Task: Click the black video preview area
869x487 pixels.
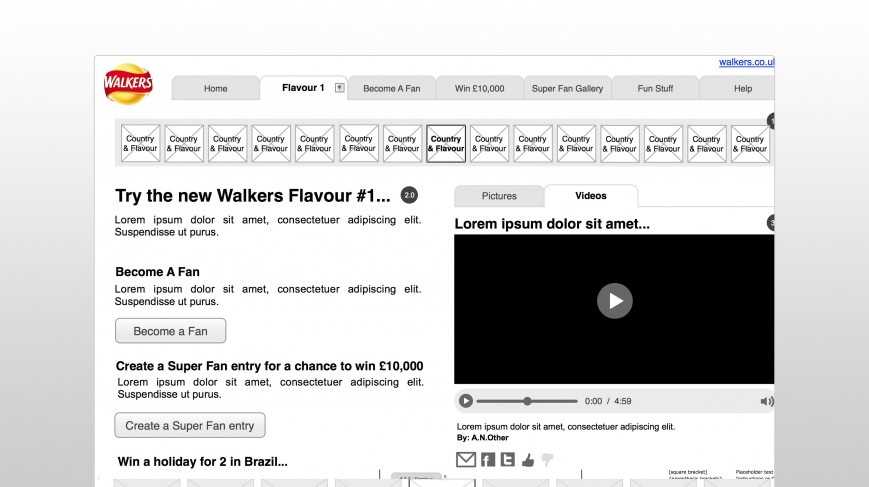Action: (x=614, y=309)
